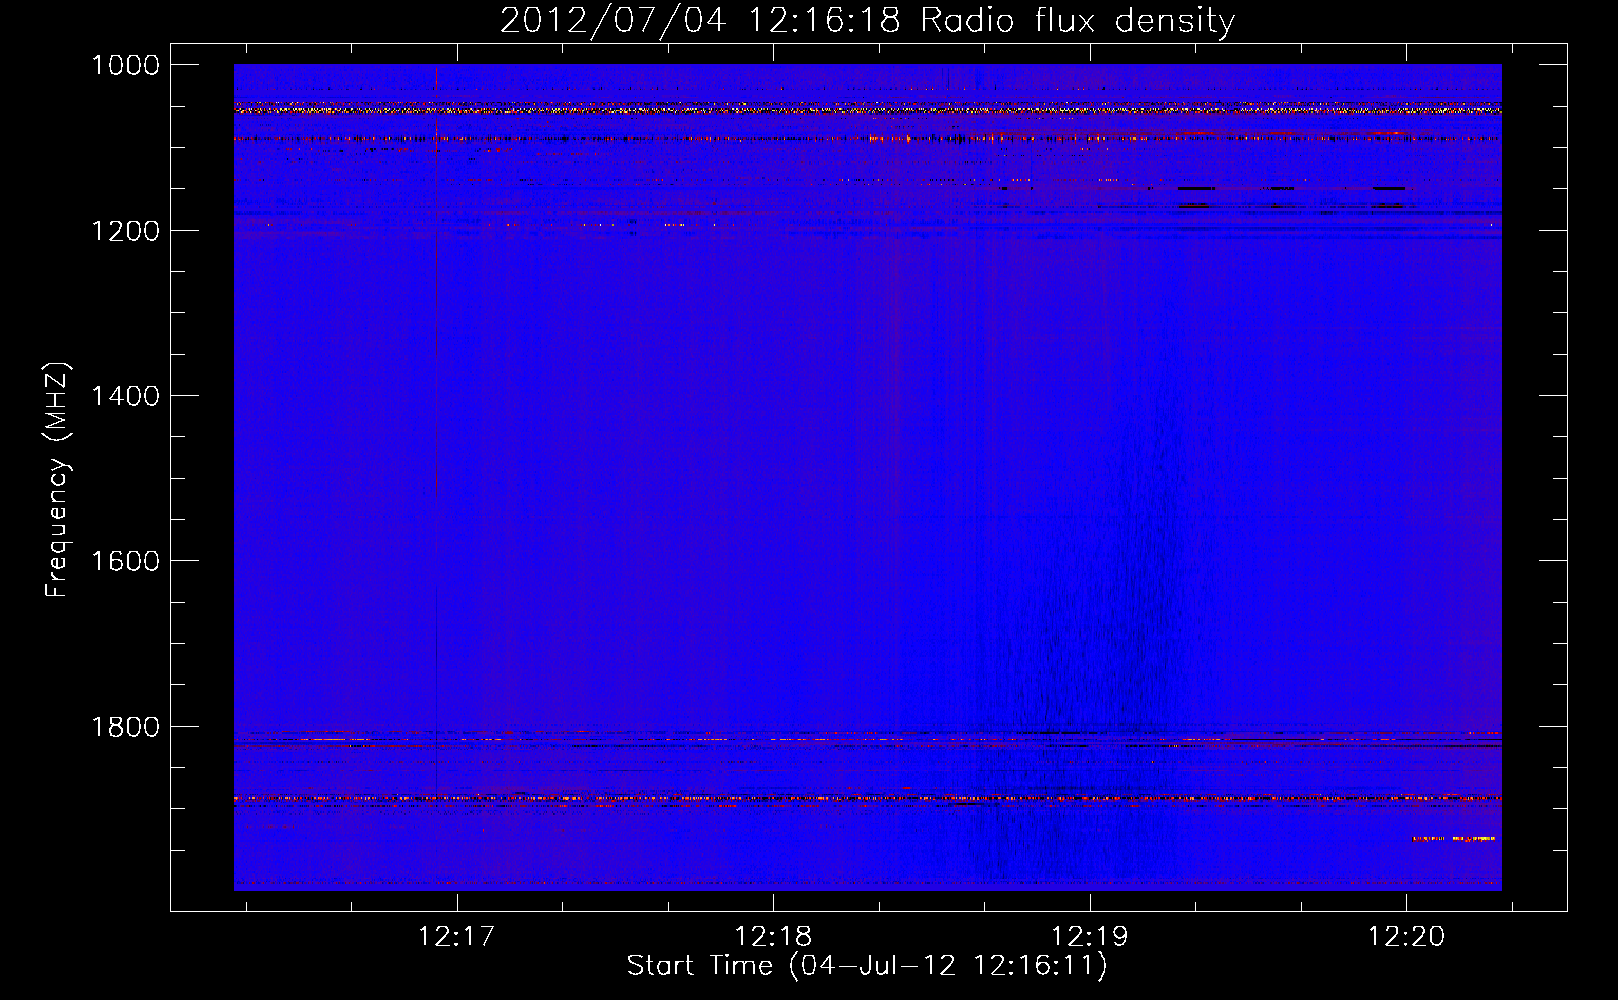Click the 12:18 time tick label

pyautogui.click(x=773, y=937)
